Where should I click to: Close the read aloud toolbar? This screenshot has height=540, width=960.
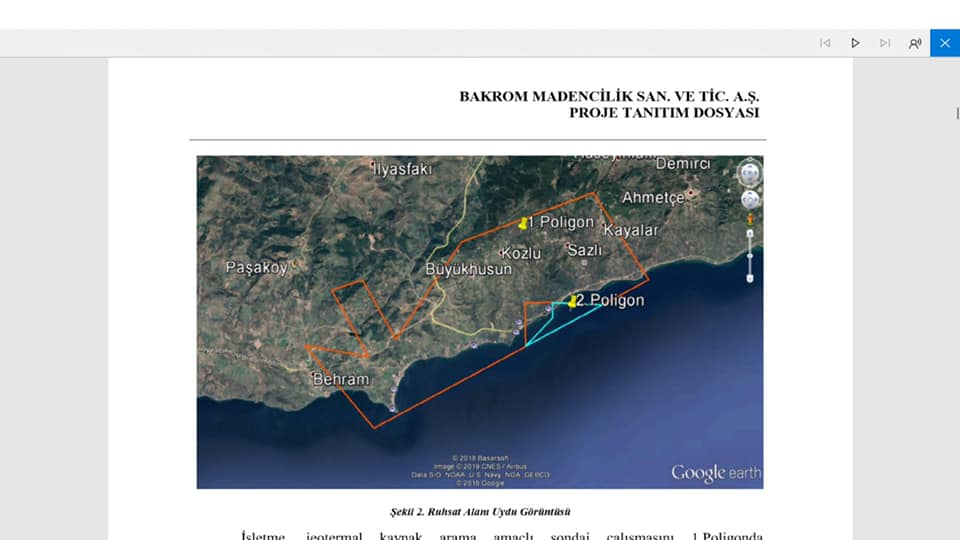tap(945, 43)
